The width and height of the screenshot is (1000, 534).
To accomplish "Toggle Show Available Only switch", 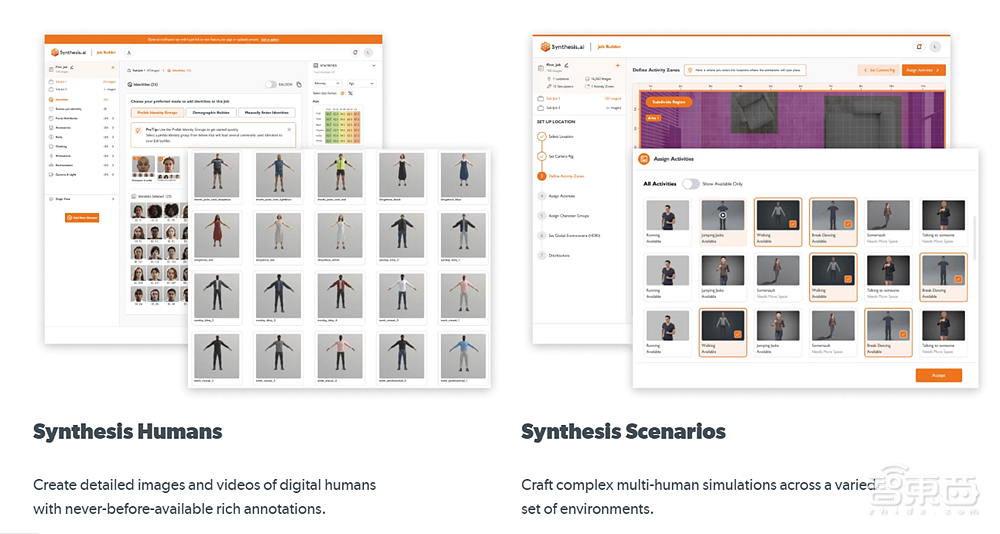I will click(690, 184).
